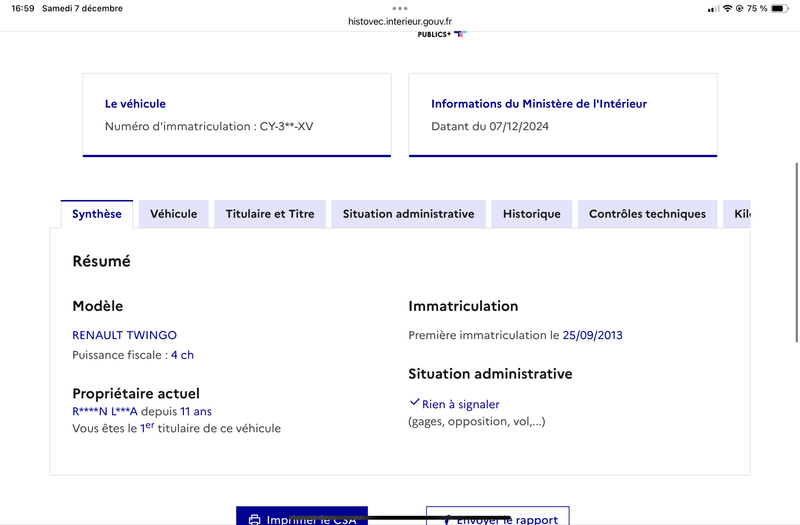Click the (gages, opposition, vol,...) text
800x525 pixels.
click(x=477, y=421)
